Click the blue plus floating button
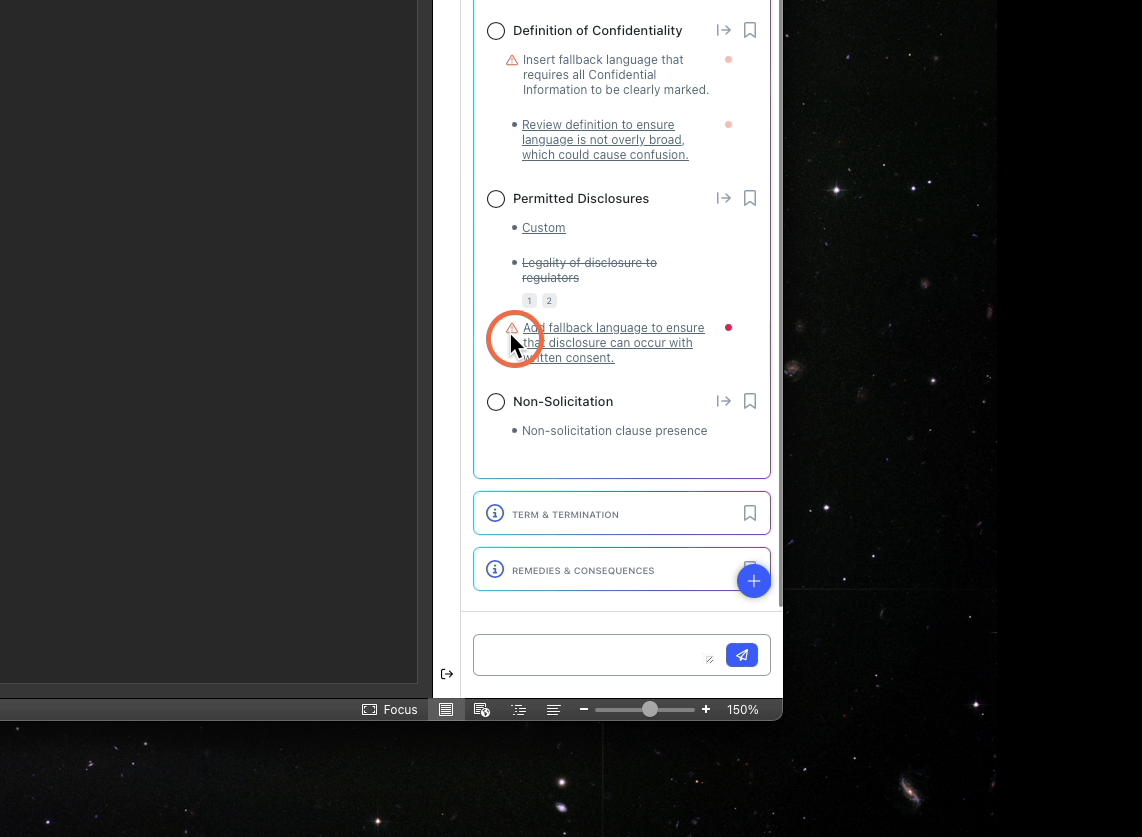This screenshot has height=837, width=1142. [x=753, y=581]
